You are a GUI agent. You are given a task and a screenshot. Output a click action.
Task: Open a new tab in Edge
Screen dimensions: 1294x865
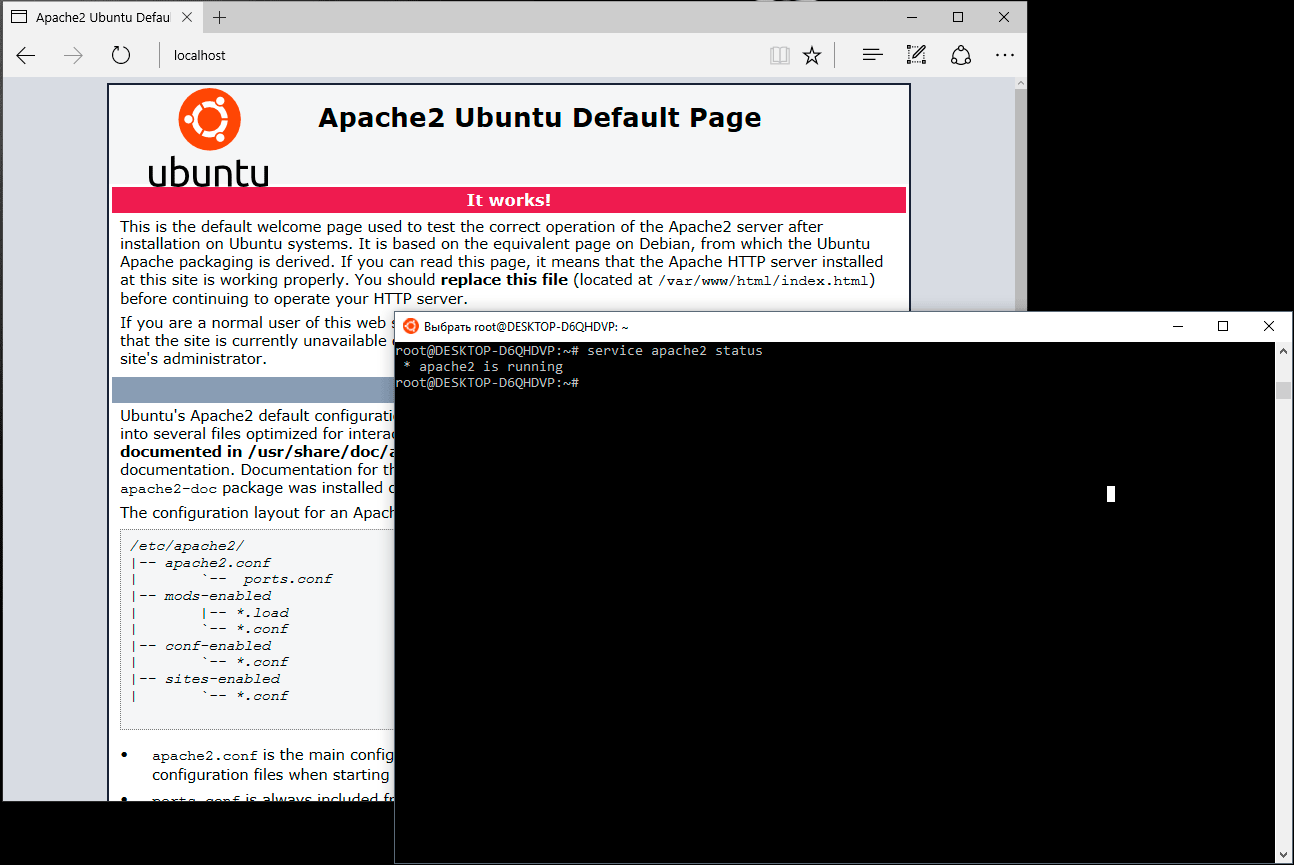(220, 18)
